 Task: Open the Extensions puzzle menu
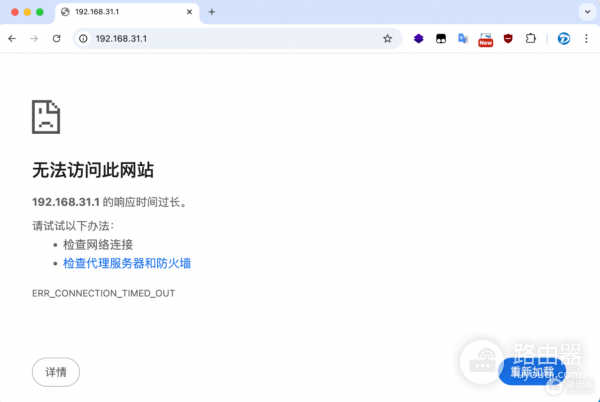click(x=530, y=38)
